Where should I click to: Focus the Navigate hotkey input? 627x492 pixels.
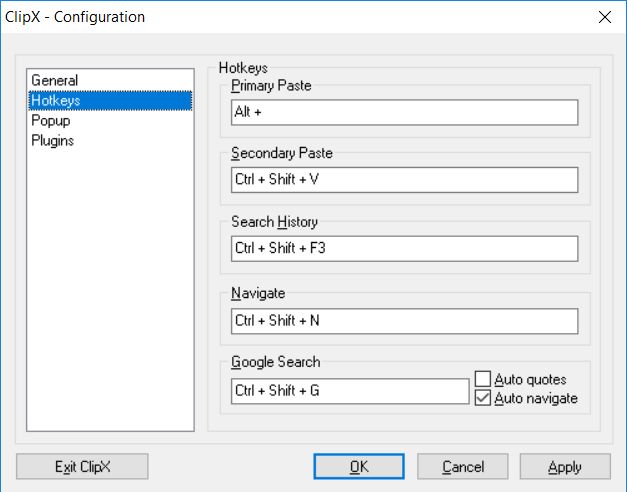tap(404, 320)
